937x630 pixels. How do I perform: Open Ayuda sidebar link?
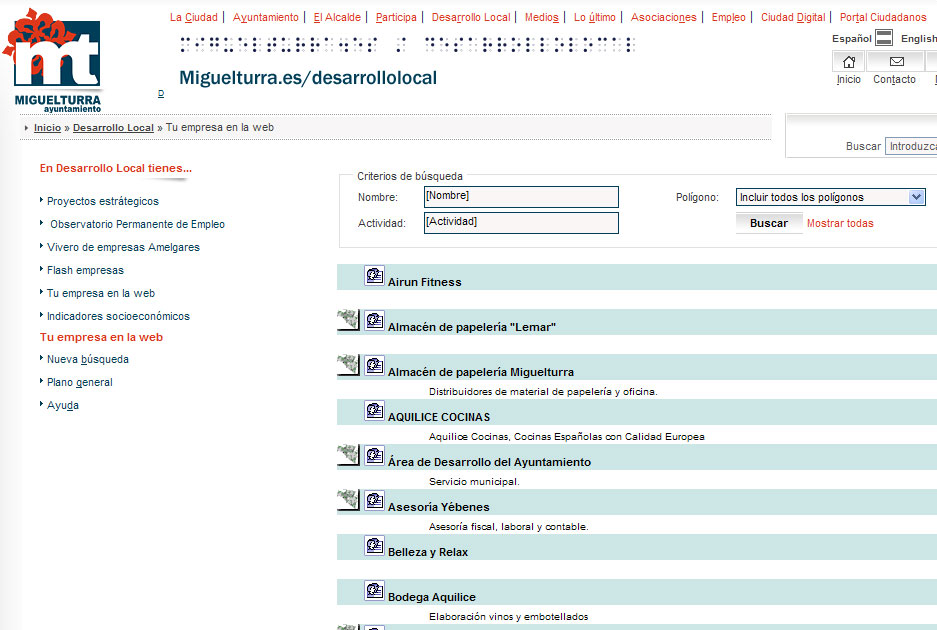coord(63,405)
